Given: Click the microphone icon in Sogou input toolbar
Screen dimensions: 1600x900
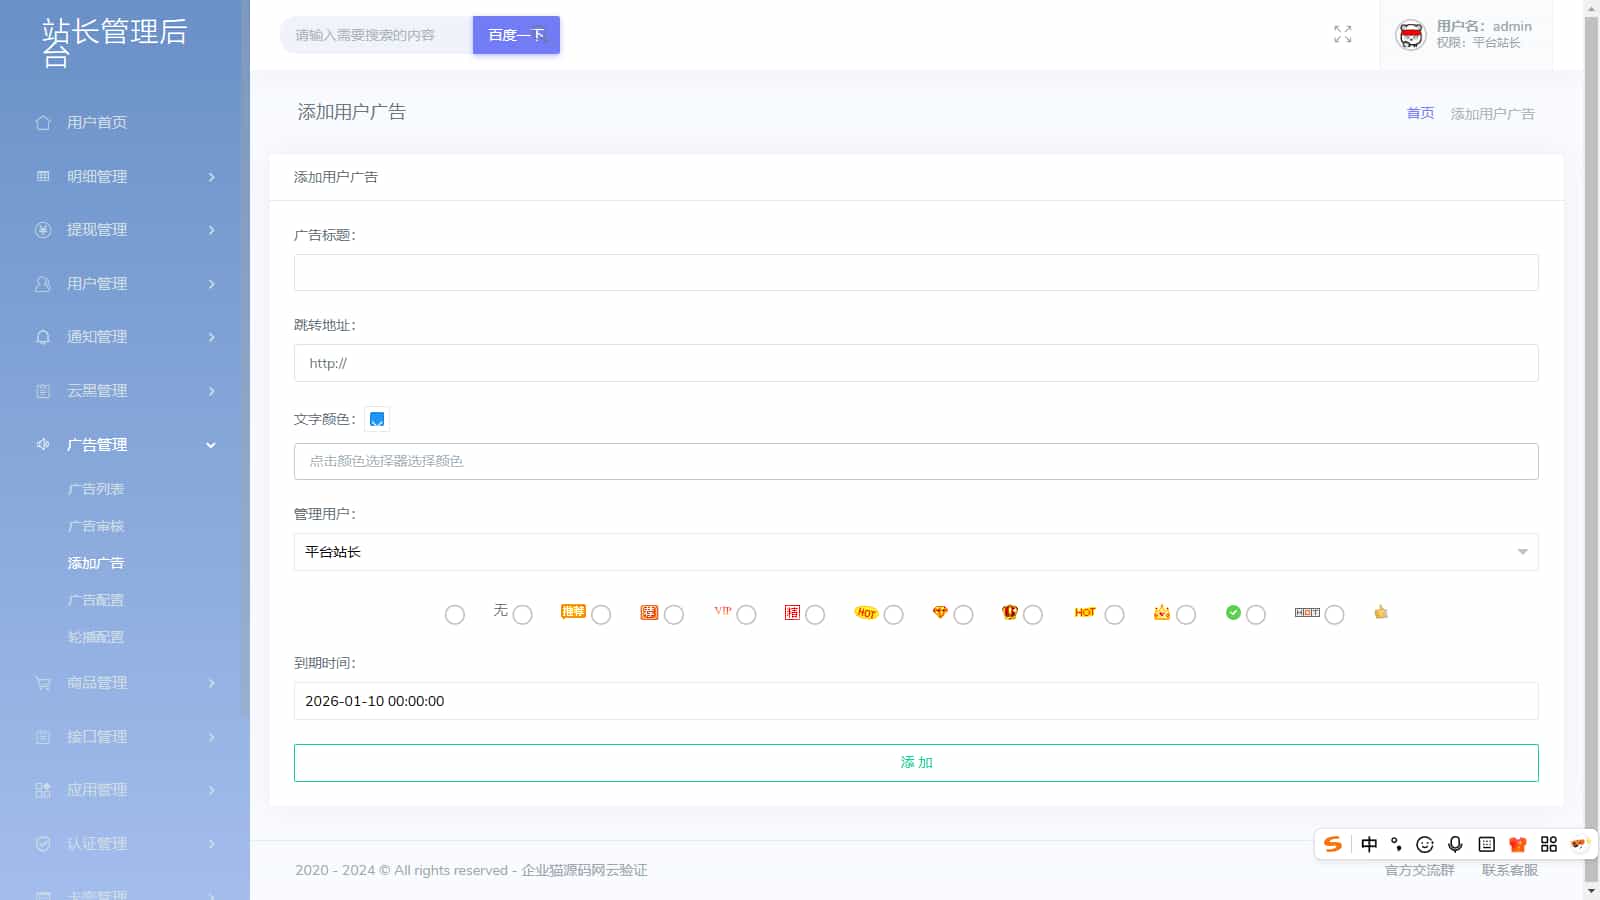Looking at the screenshot, I should (1455, 844).
